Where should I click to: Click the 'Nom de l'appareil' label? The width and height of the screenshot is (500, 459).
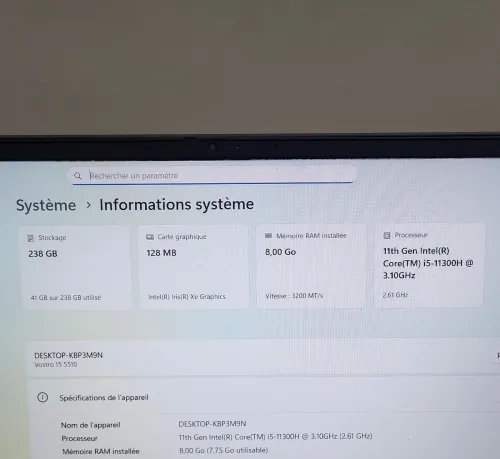(x=91, y=425)
